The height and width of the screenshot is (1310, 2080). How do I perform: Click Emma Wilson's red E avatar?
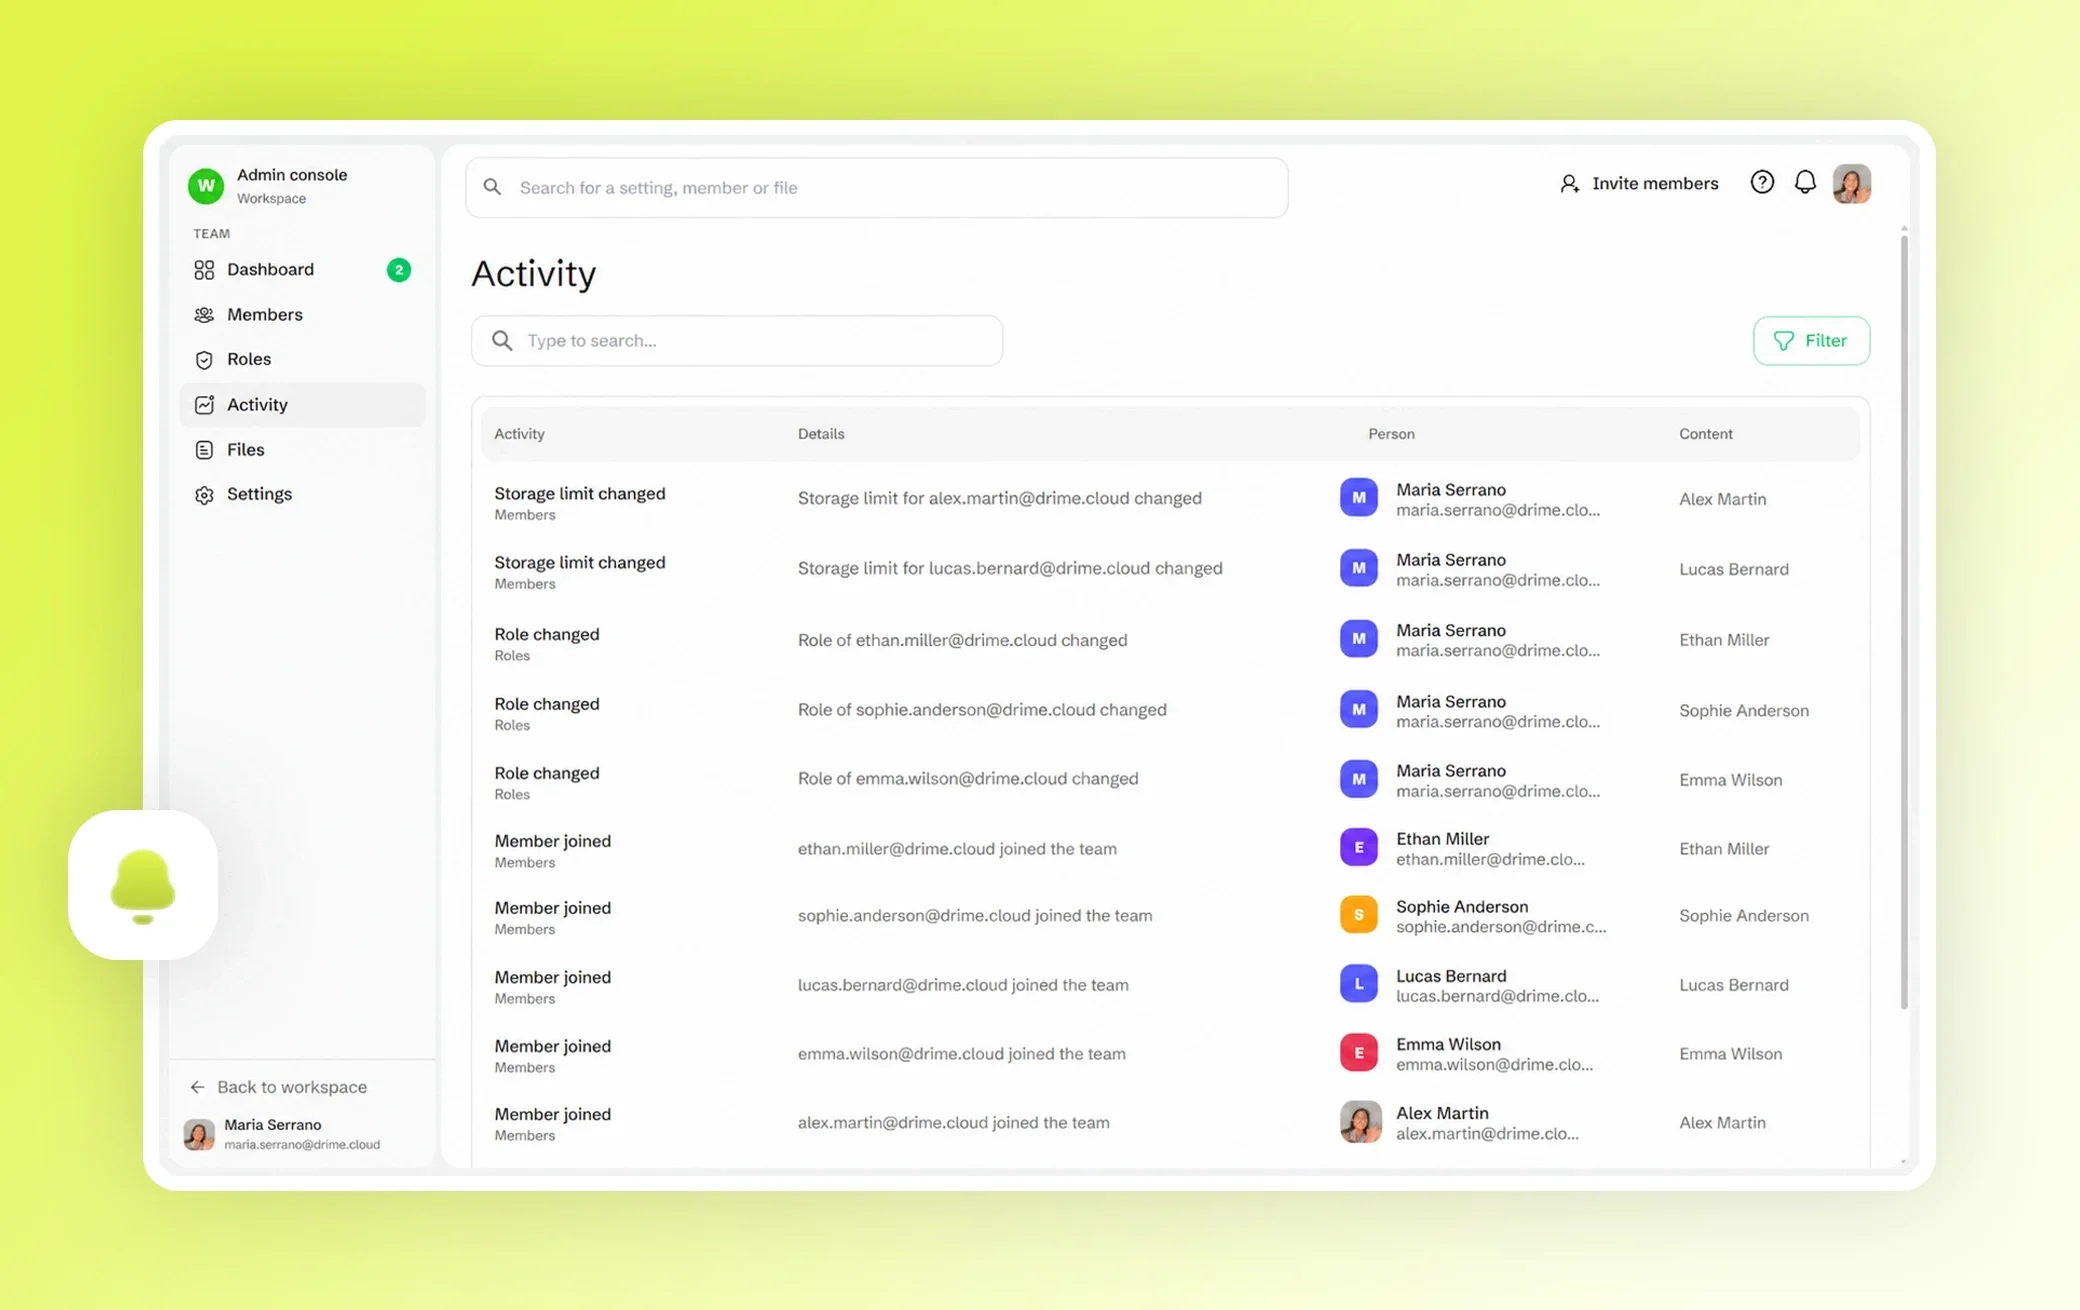[1358, 1053]
